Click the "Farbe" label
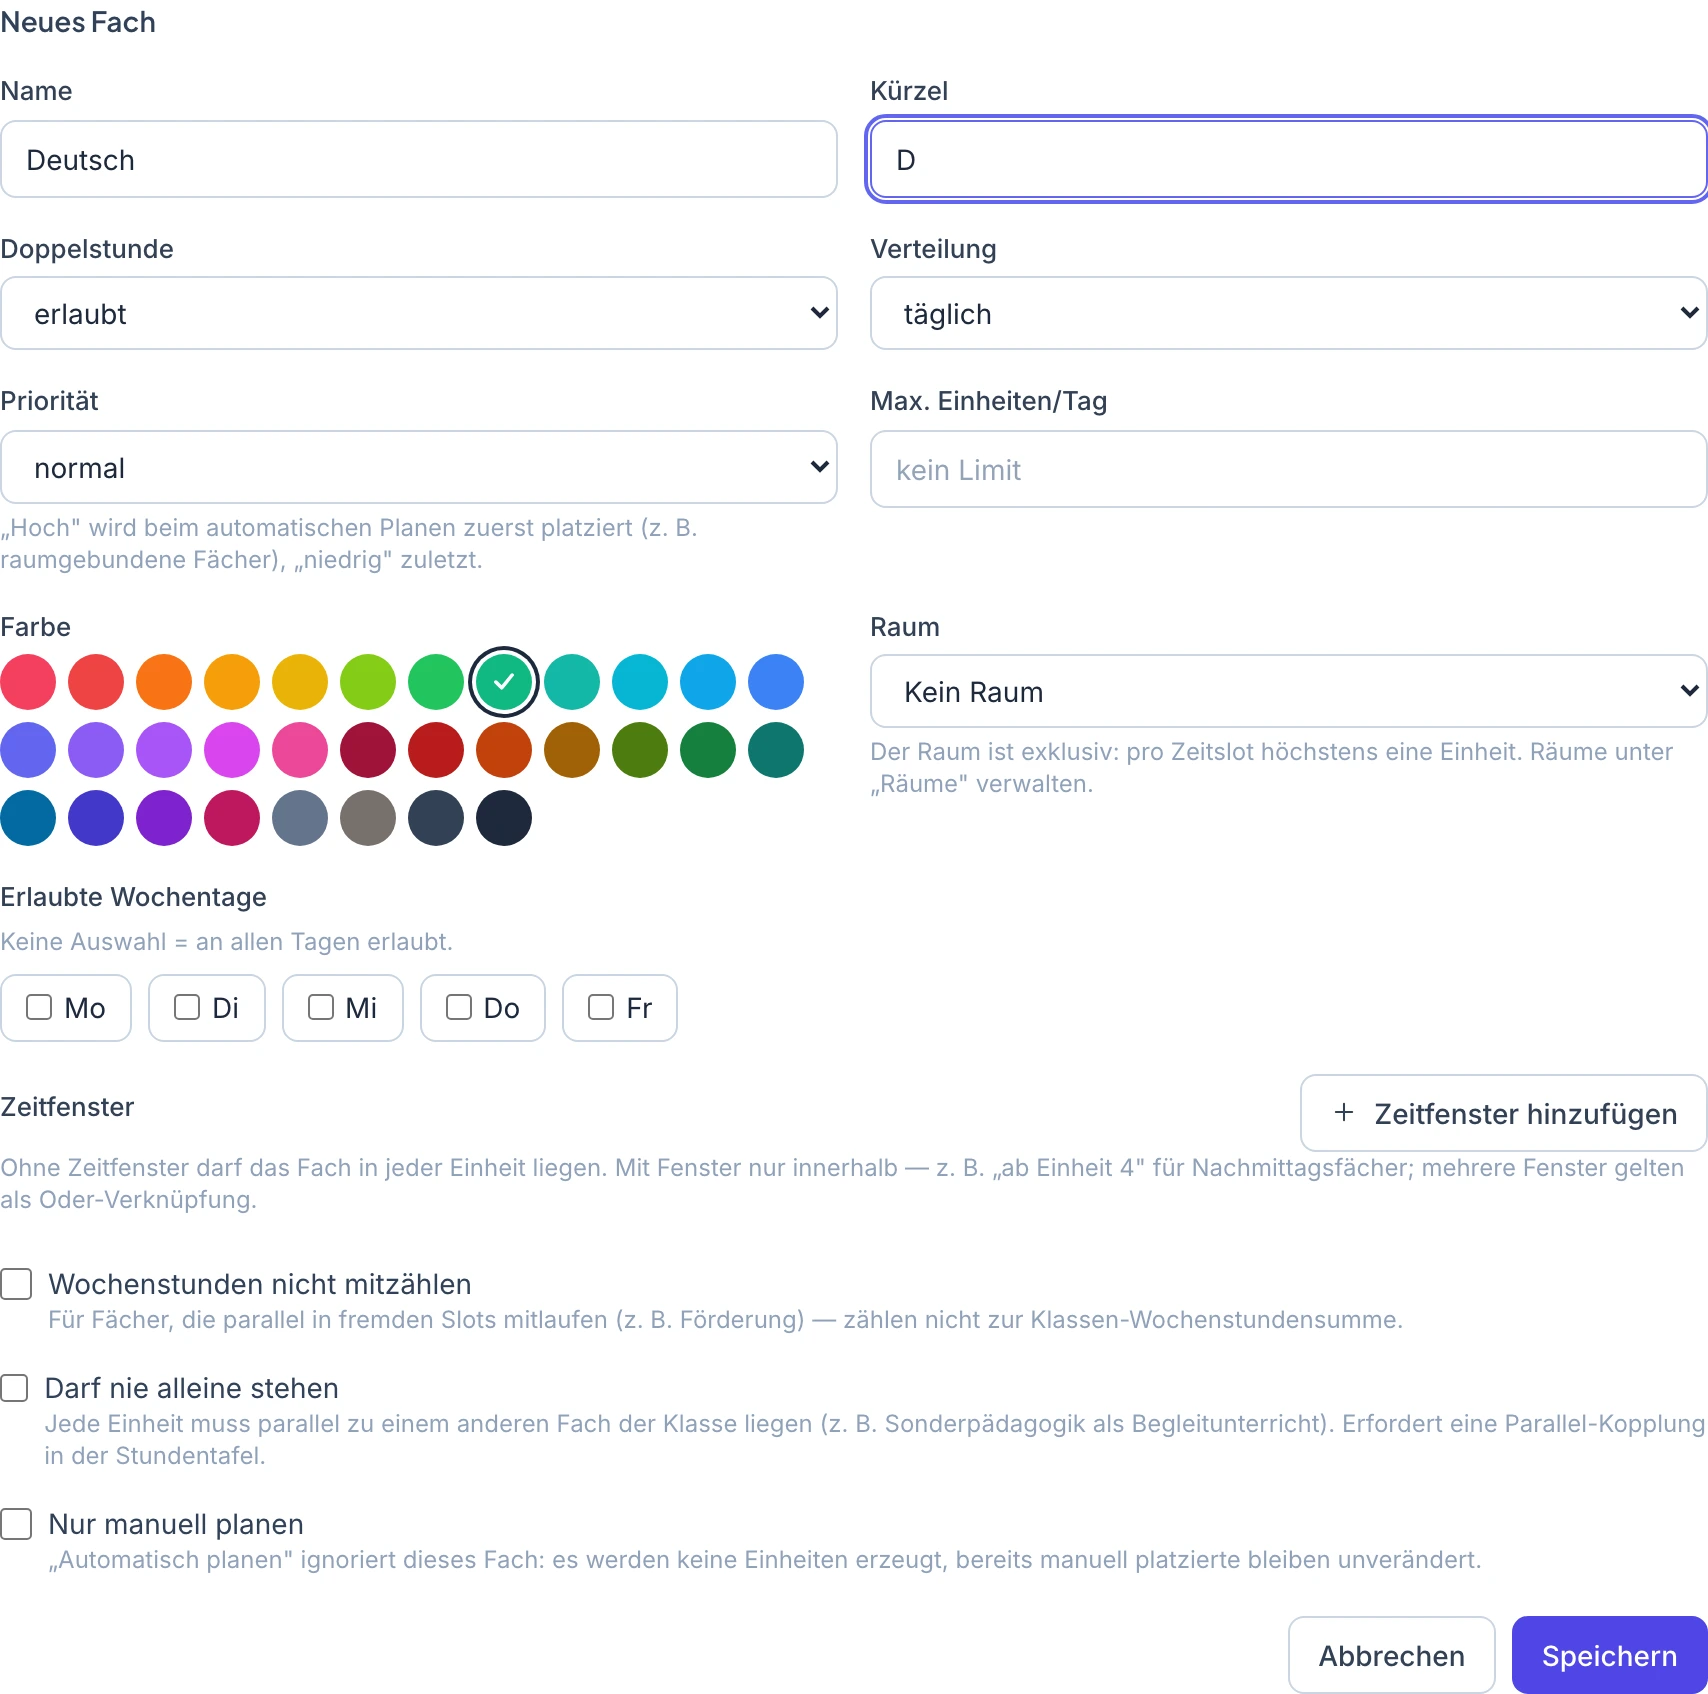This screenshot has height=1694, width=1708. click(x=36, y=627)
